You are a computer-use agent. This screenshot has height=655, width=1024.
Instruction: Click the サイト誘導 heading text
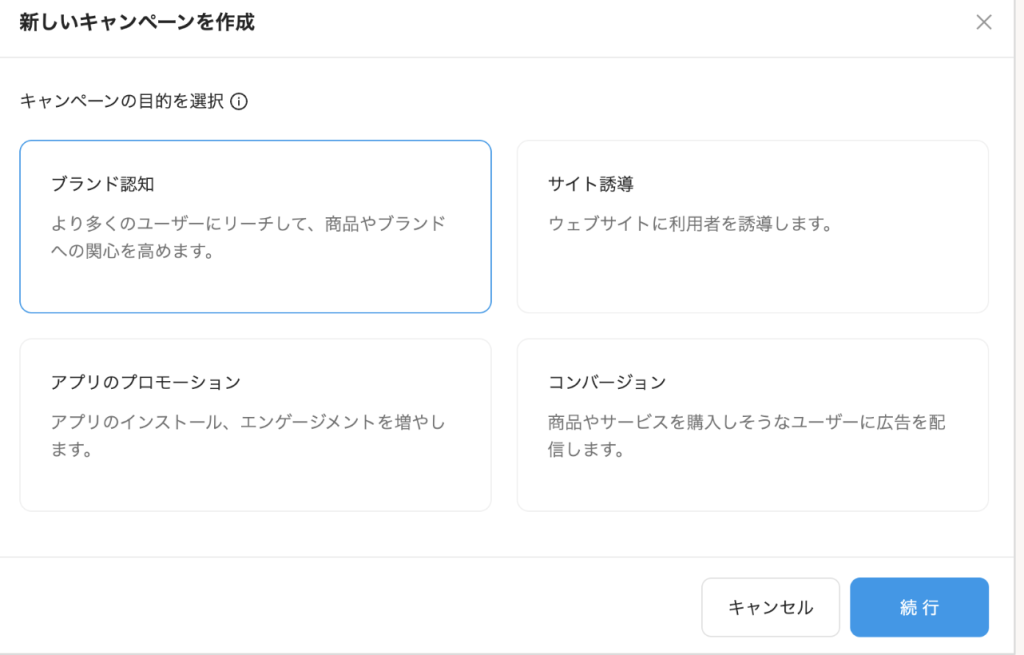(591, 184)
